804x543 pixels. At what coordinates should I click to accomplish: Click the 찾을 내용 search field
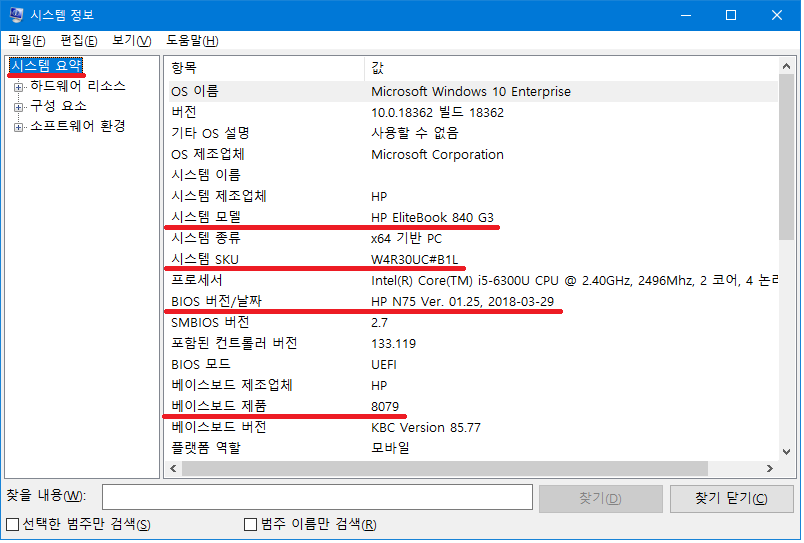click(x=317, y=497)
